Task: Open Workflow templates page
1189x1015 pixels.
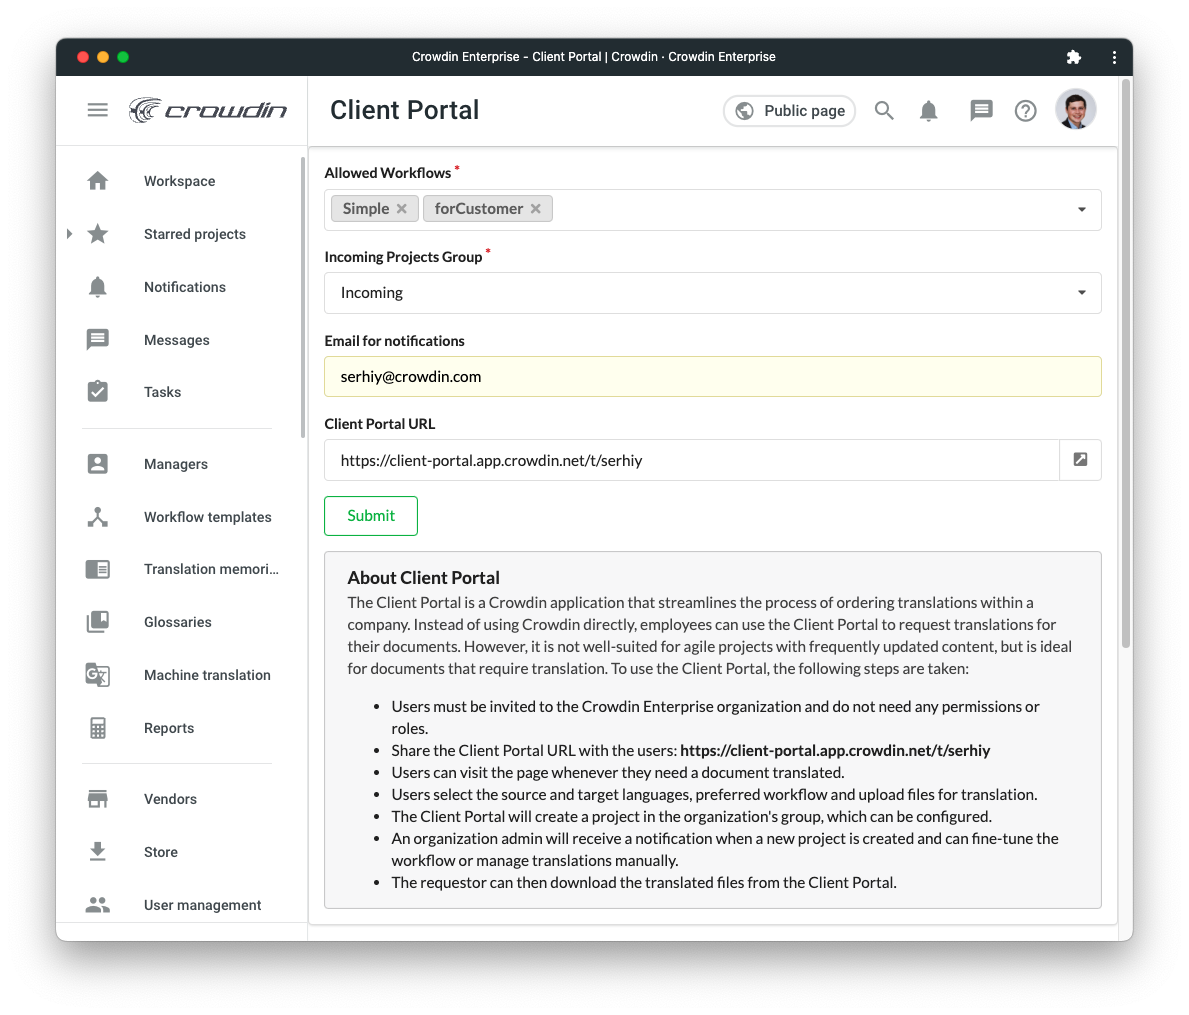Action: [208, 517]
